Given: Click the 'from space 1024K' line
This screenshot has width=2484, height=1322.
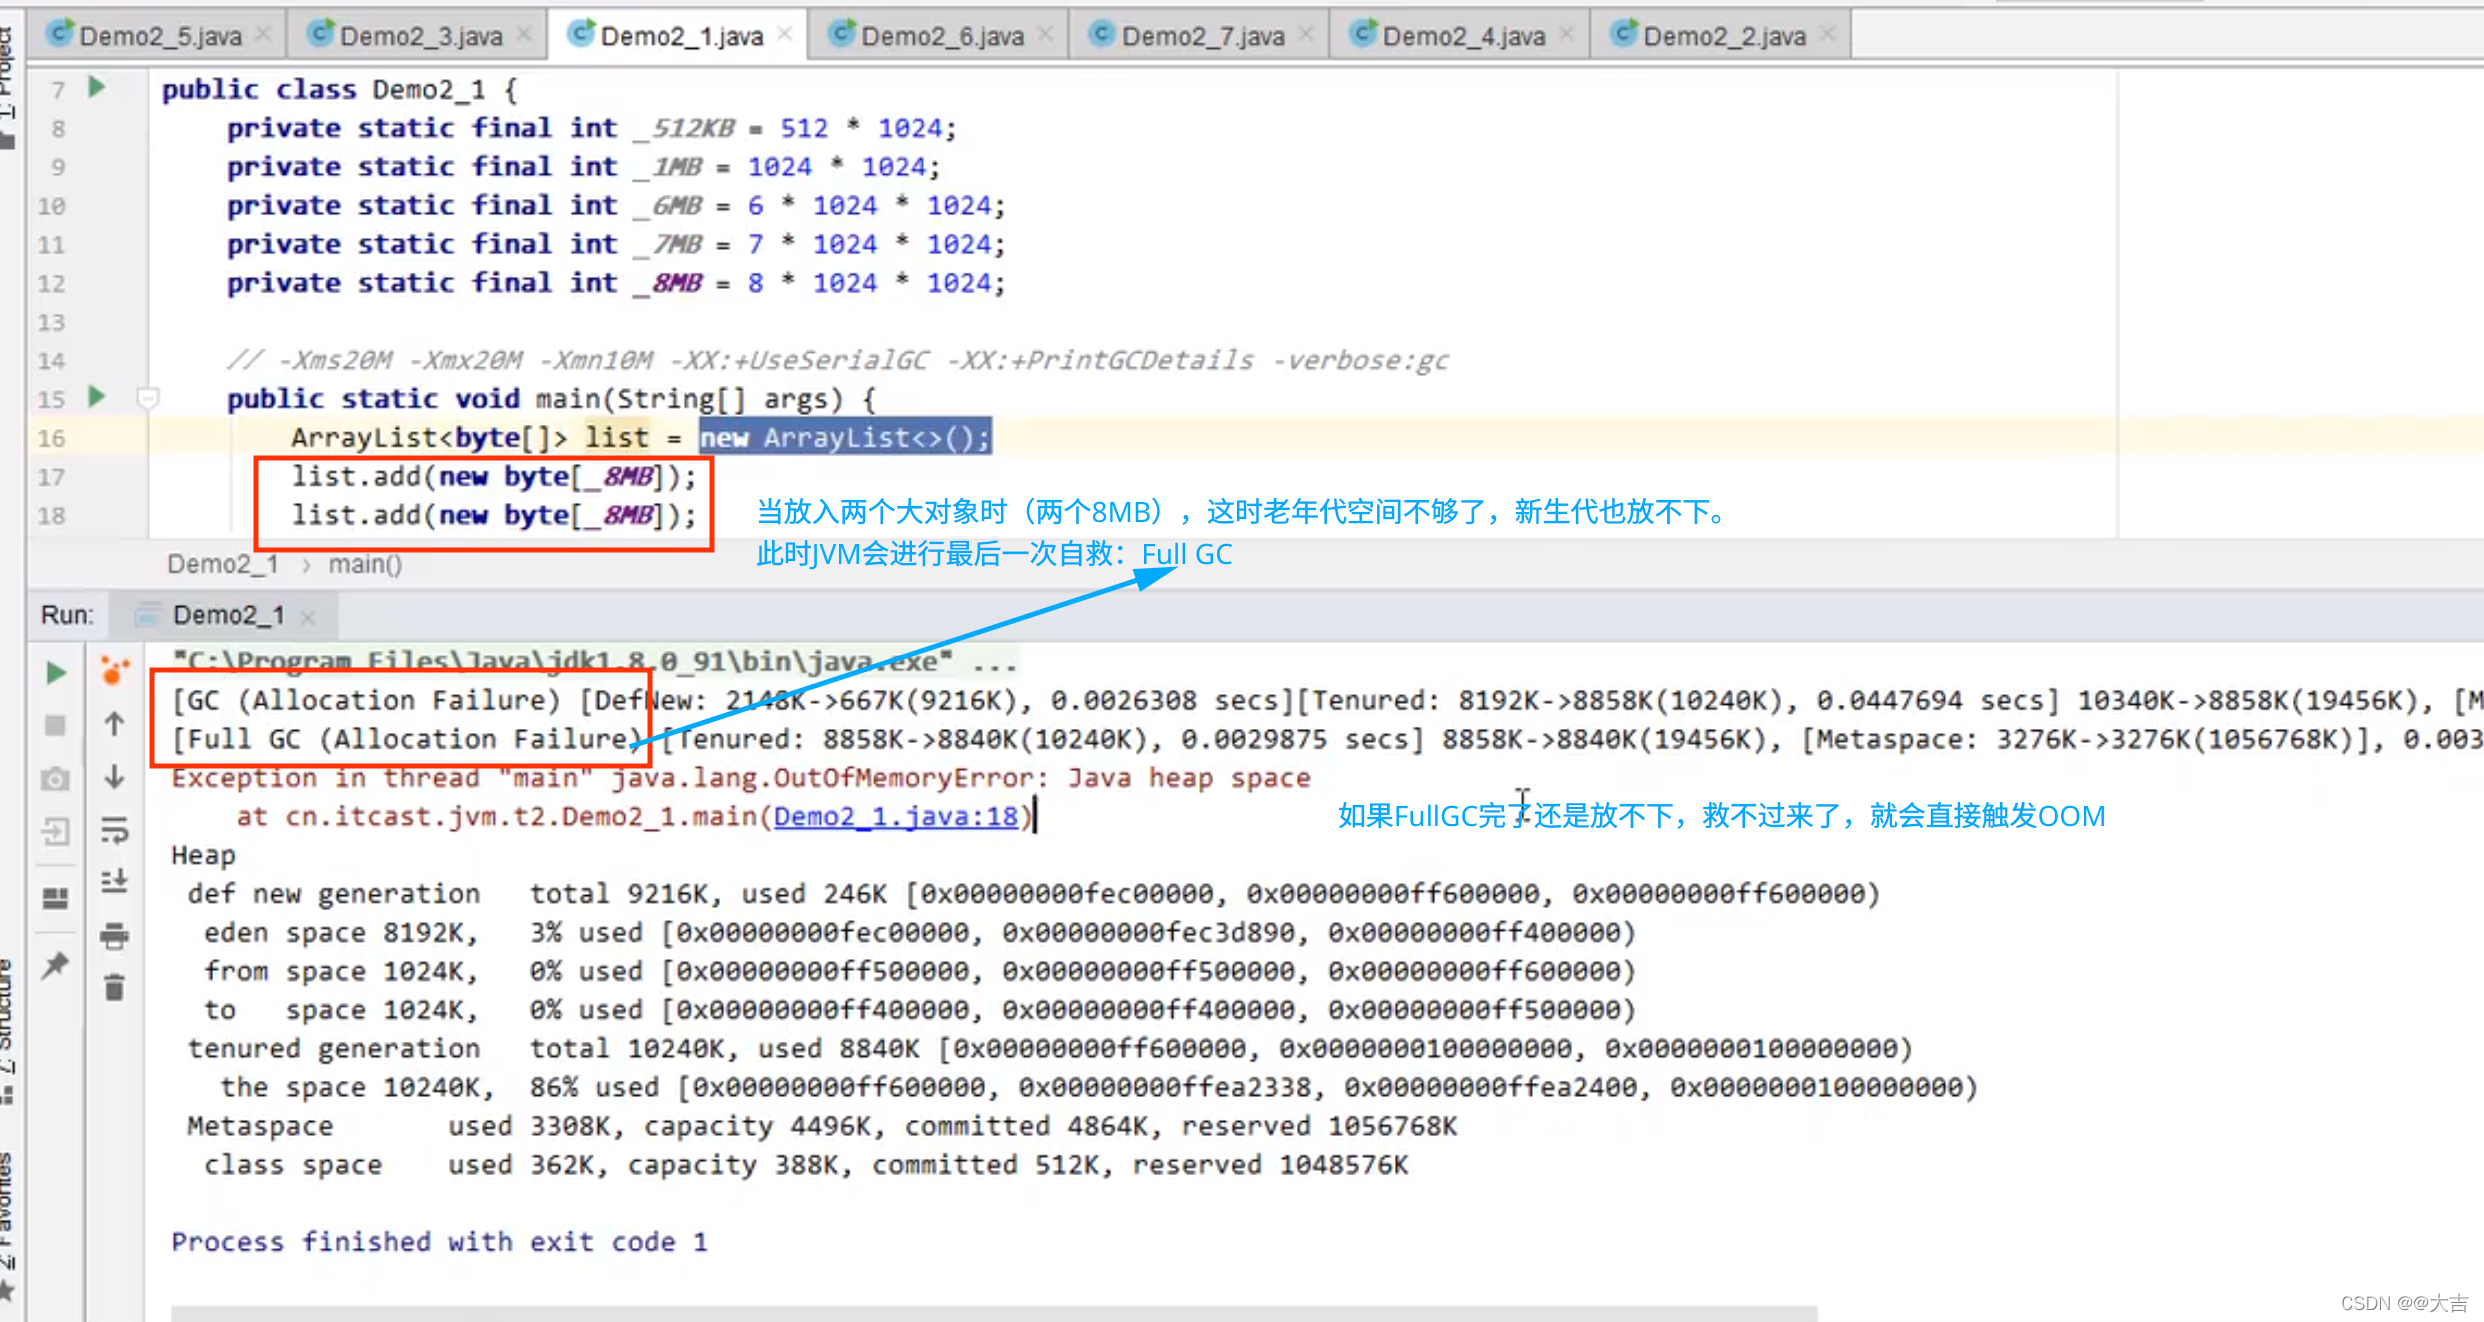Looking at the screenshot, I should 919,972.
